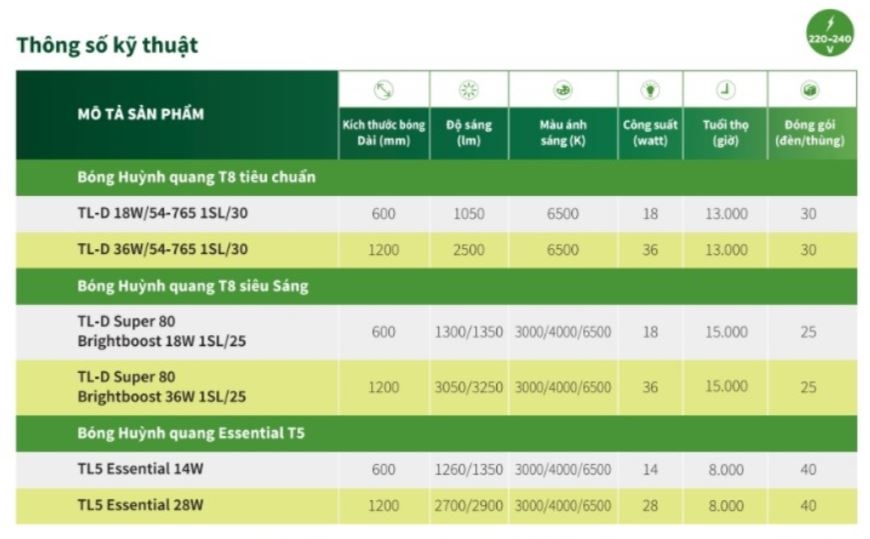Image resolution: width=870 pixels, height=539 pixels.
Task: Open TL-D Super 80 Brightboost 18W entry
Action: [x=162, y=332]
